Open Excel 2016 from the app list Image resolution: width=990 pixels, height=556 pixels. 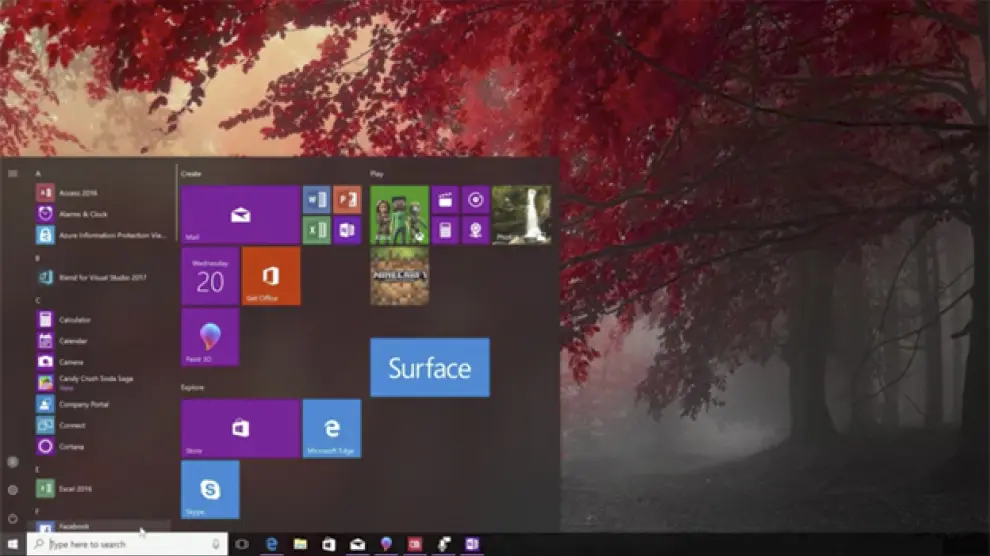(x=74, y=489)
